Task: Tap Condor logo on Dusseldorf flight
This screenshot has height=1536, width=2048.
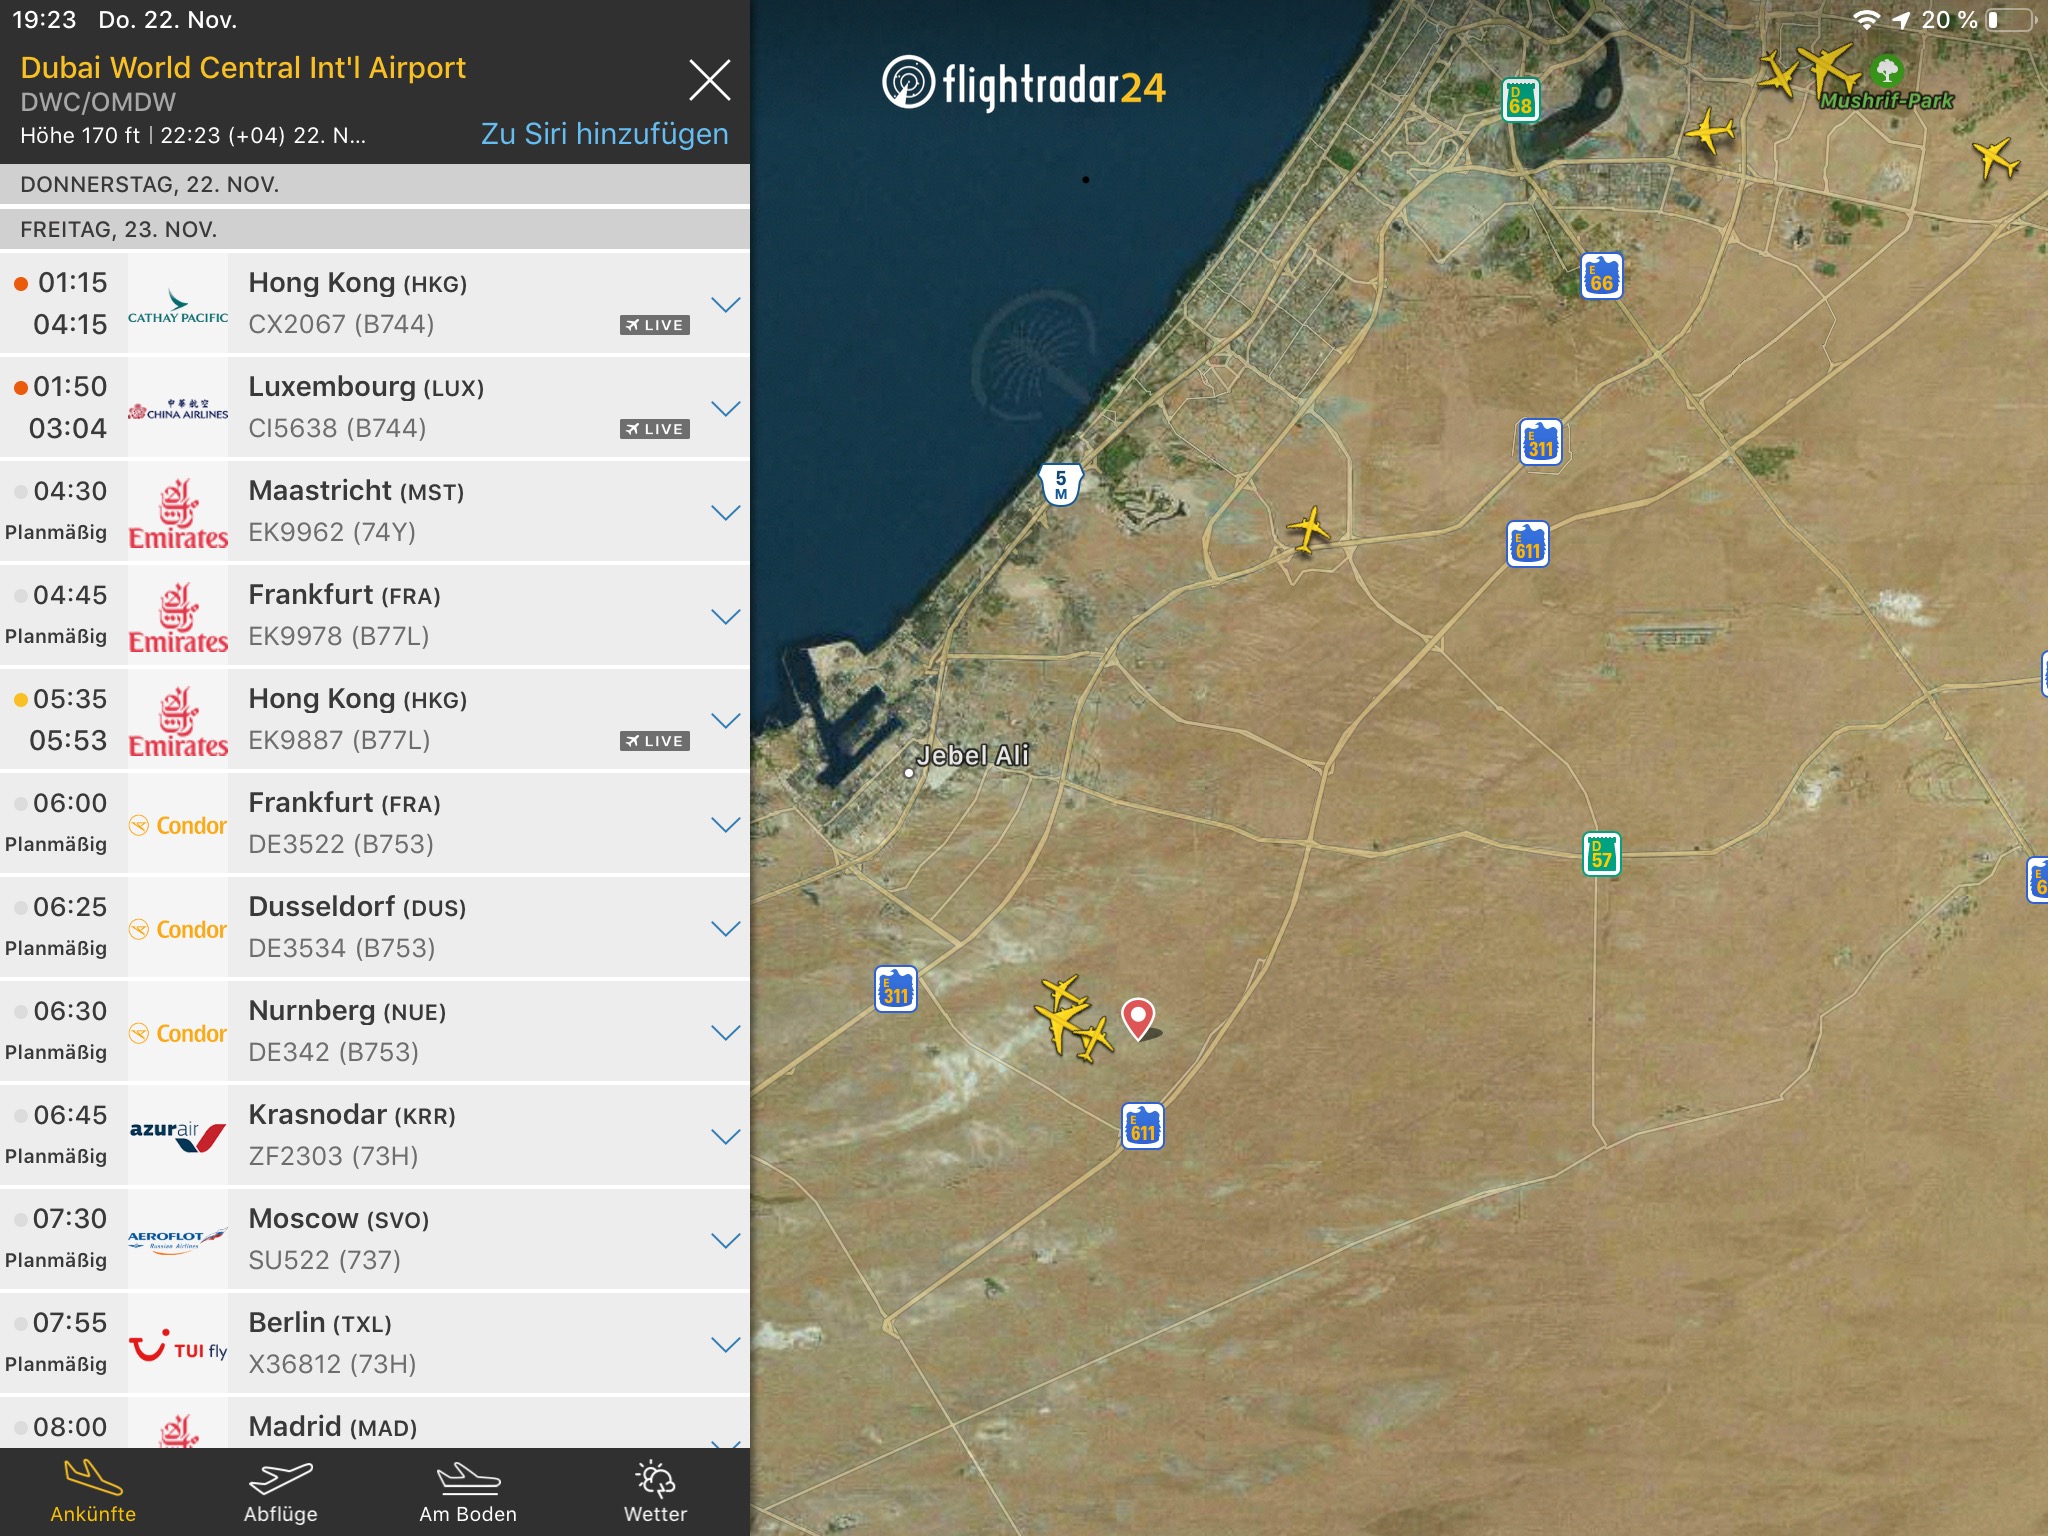Action: coord(178,928)
